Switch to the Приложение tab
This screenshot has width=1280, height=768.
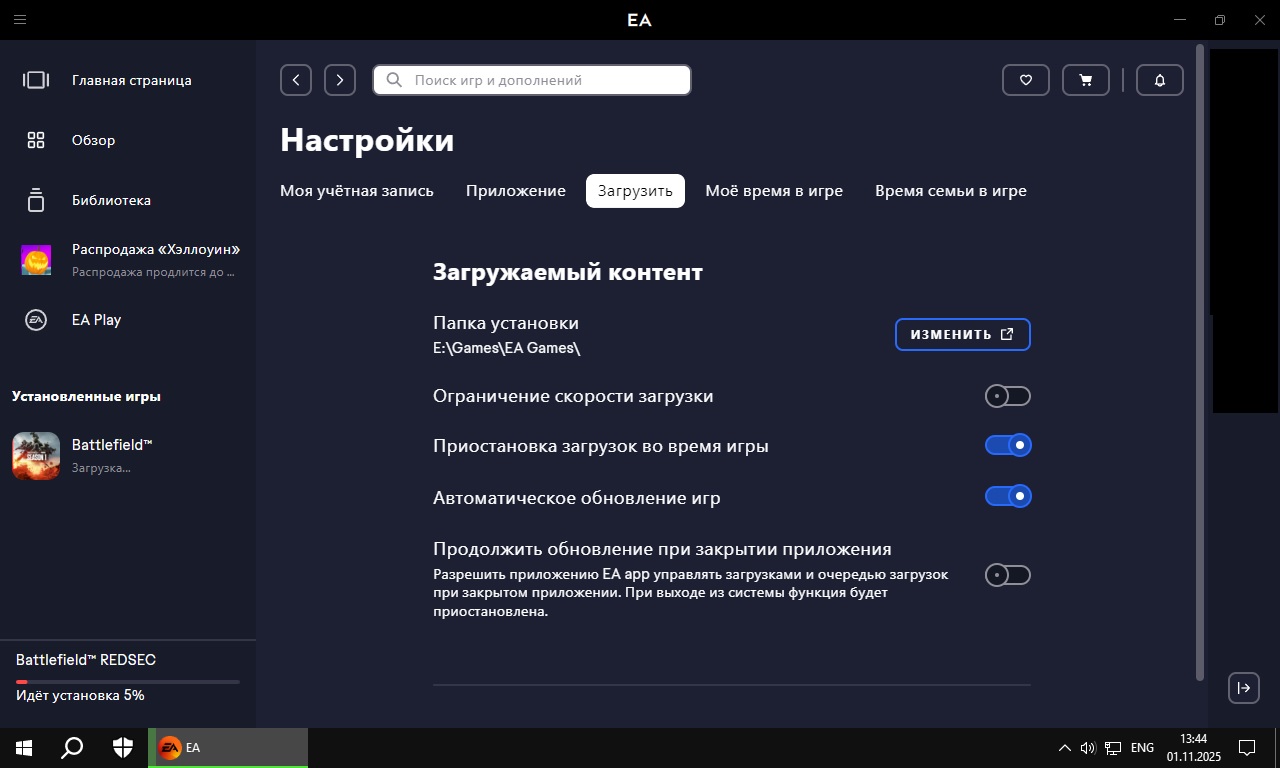[x=516, y=191]
